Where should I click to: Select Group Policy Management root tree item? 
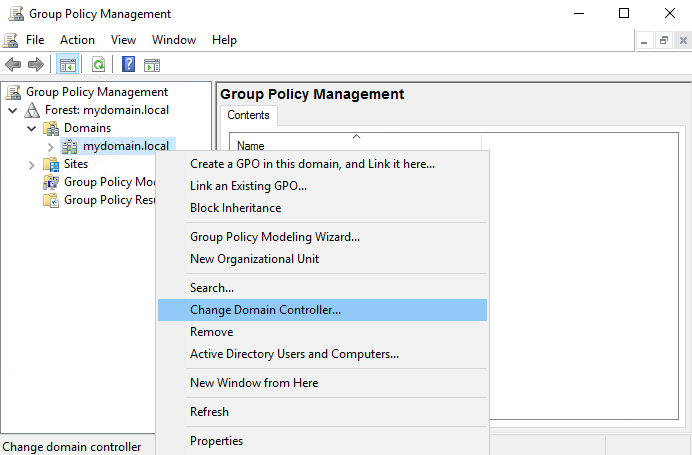point(82,92)
